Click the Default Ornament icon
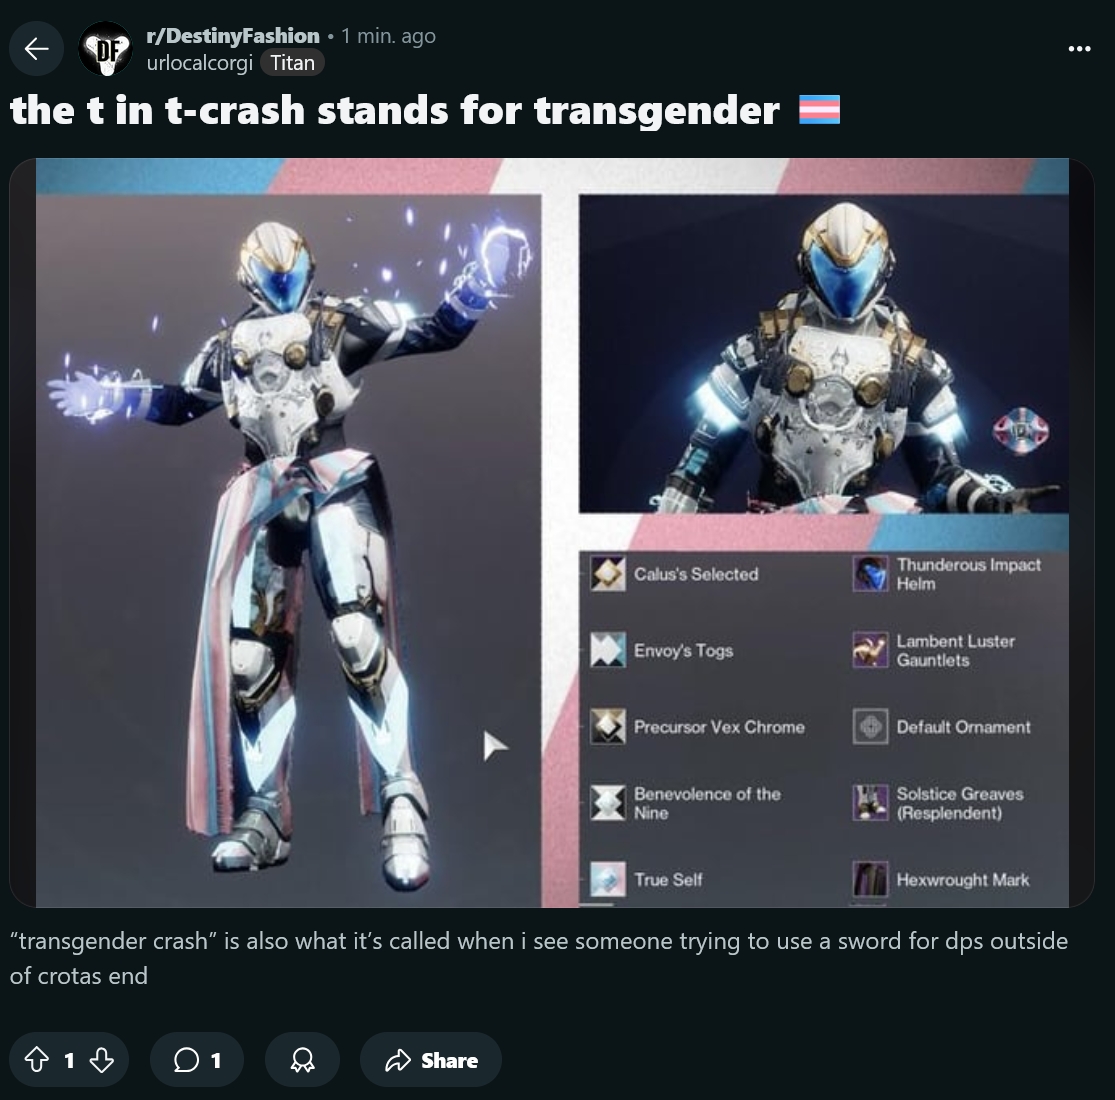 [x=870, y=726]
